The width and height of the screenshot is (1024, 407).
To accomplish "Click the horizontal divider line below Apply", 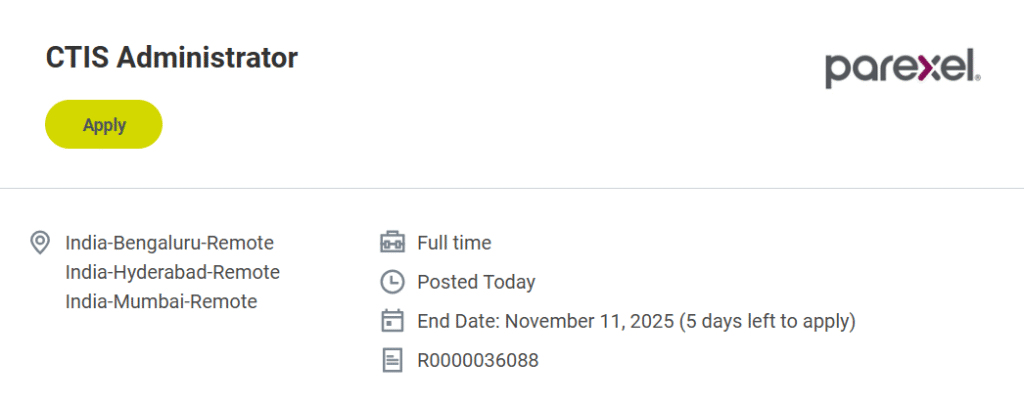I will [x=512, y=188].
